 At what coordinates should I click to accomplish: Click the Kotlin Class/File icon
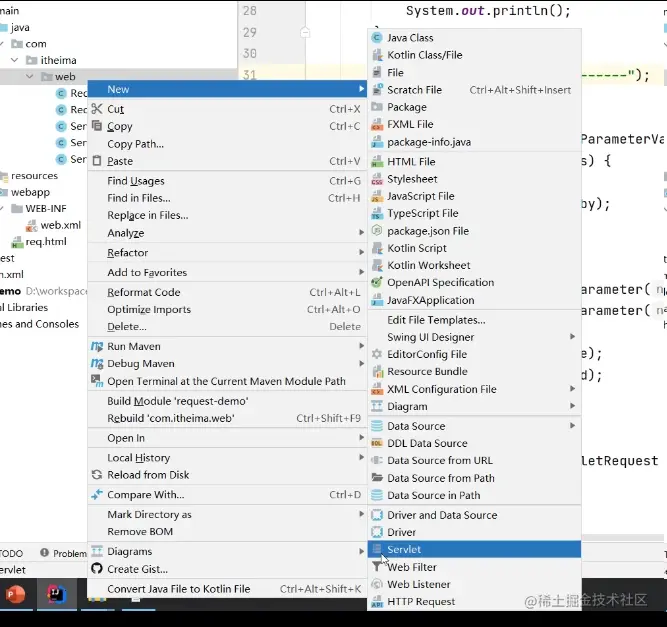click(x=377, y=55)
